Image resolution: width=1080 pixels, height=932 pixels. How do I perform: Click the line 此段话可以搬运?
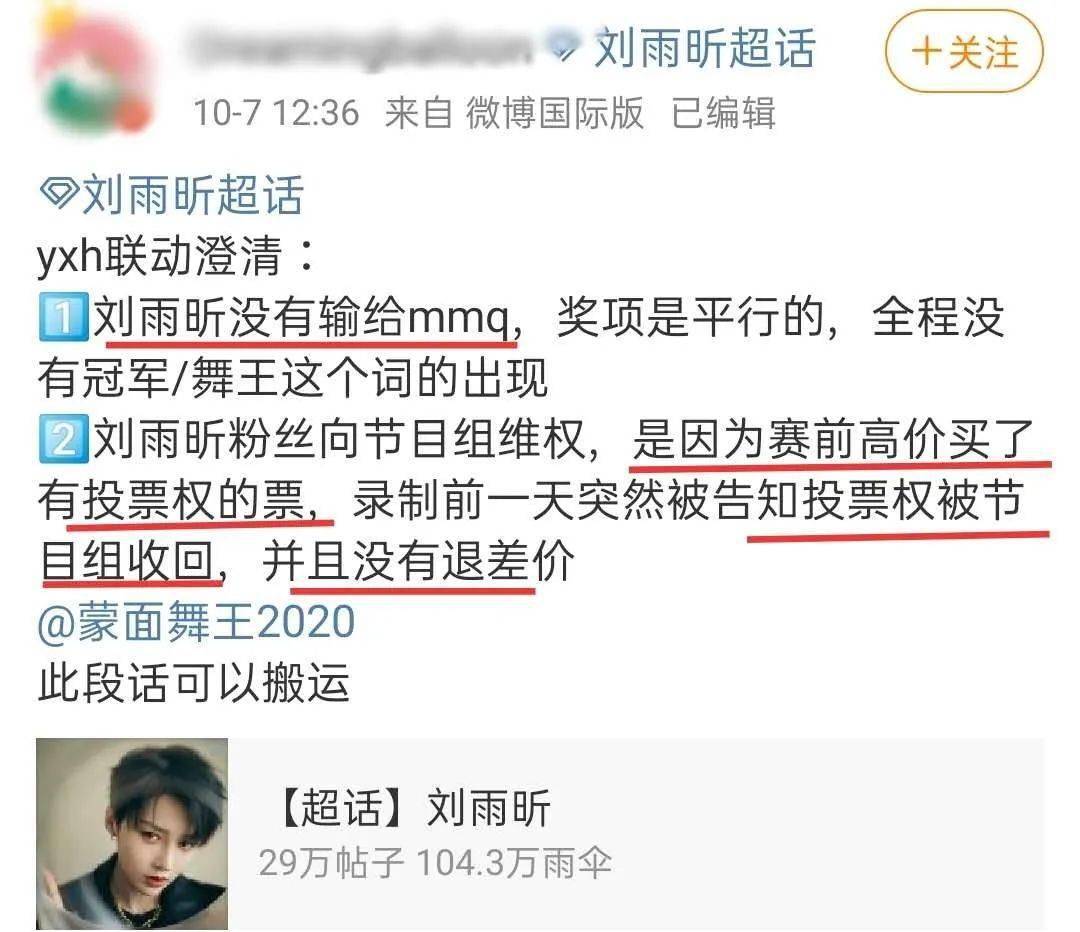pyautogui.click(x=194, y=683)
